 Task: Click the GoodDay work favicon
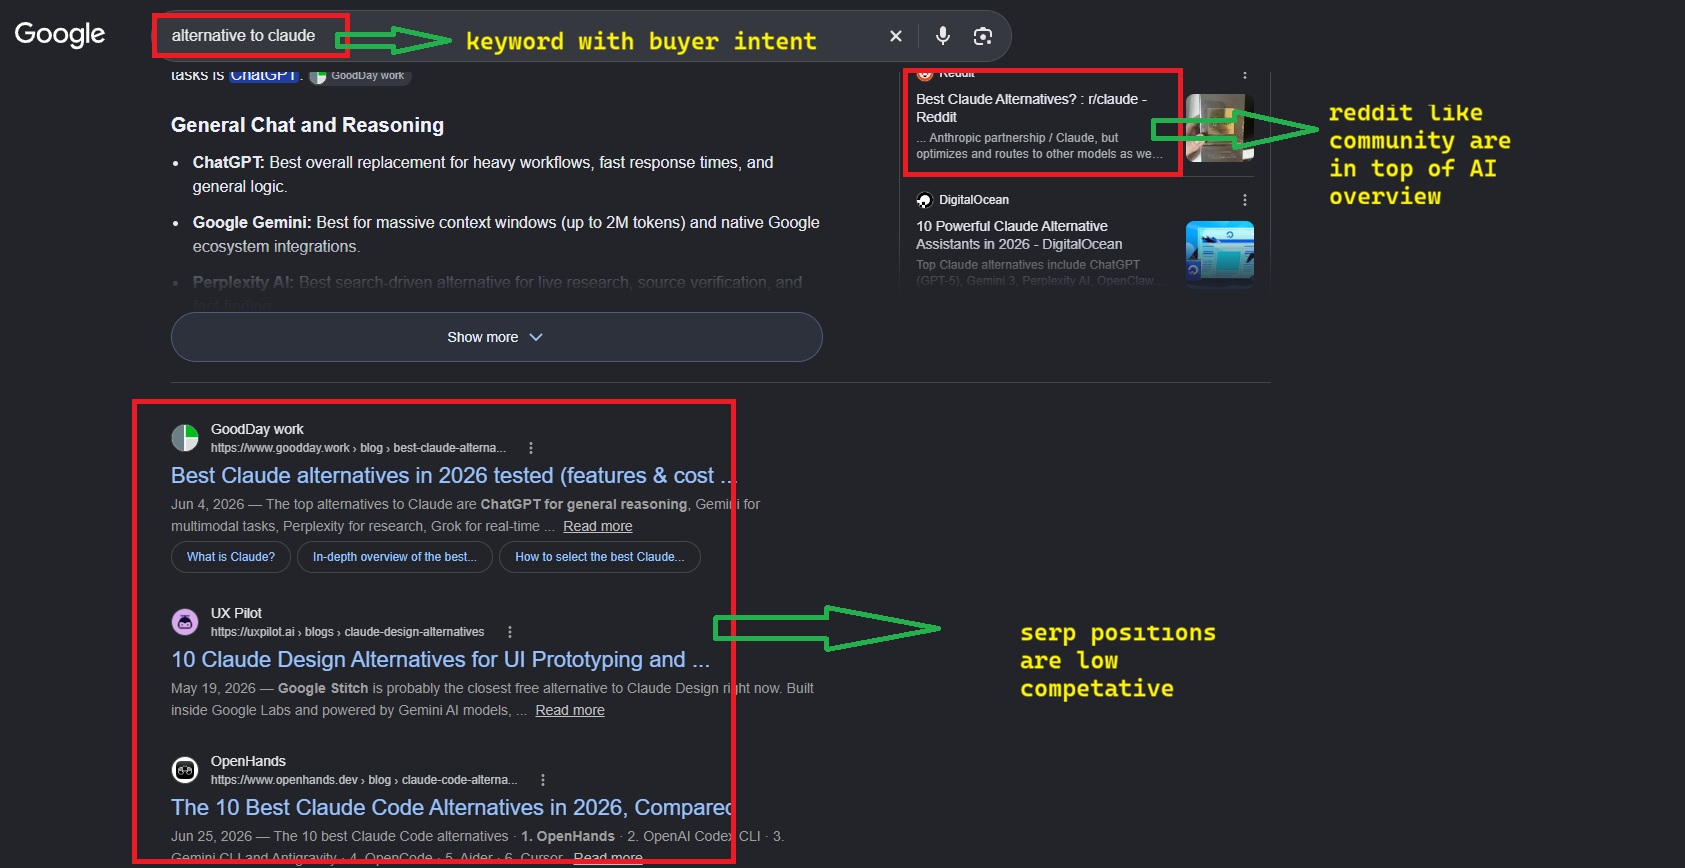click(x=185, y=438)
